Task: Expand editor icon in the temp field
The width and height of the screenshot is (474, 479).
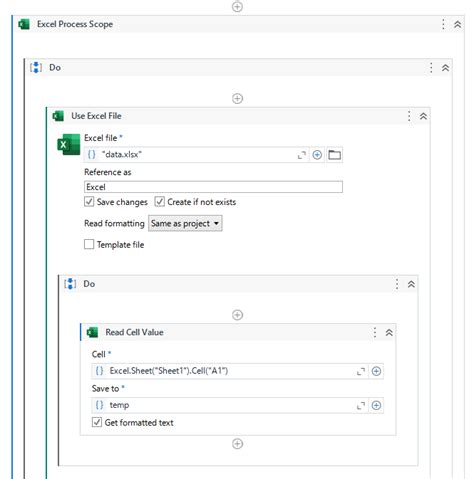Action: pyautogui.click(x=361, y=406)
